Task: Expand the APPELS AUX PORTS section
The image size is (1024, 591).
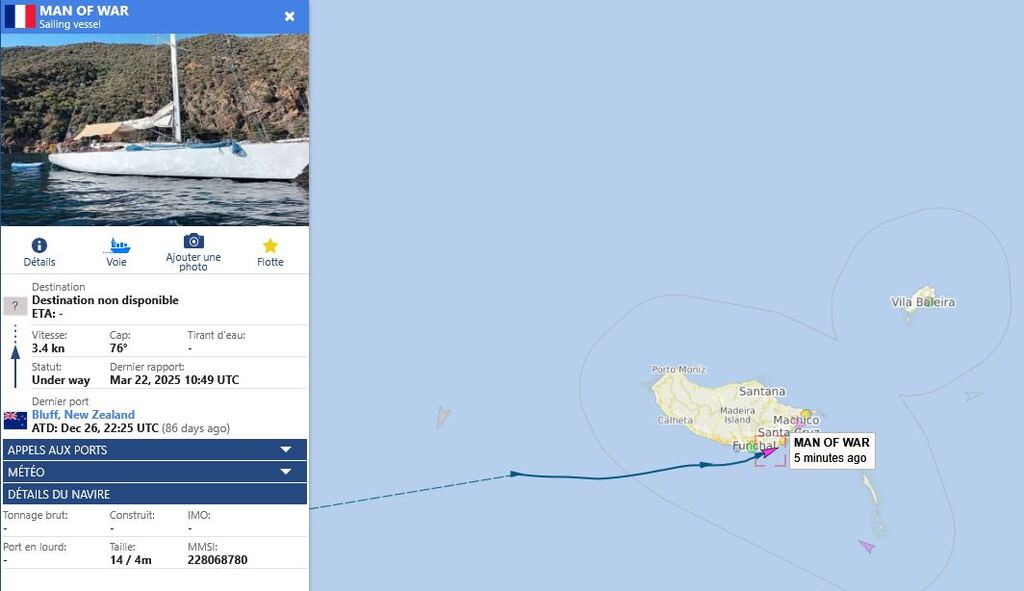Action: [155, 450]
